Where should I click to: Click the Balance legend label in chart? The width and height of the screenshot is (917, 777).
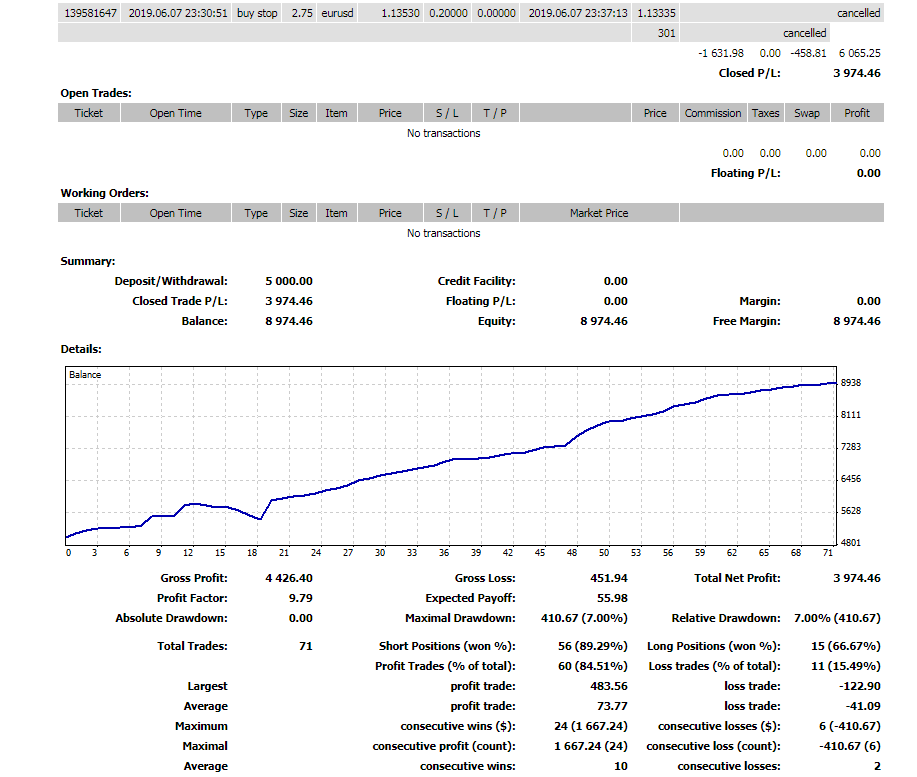pyautogui.click(x=85, y=375)
